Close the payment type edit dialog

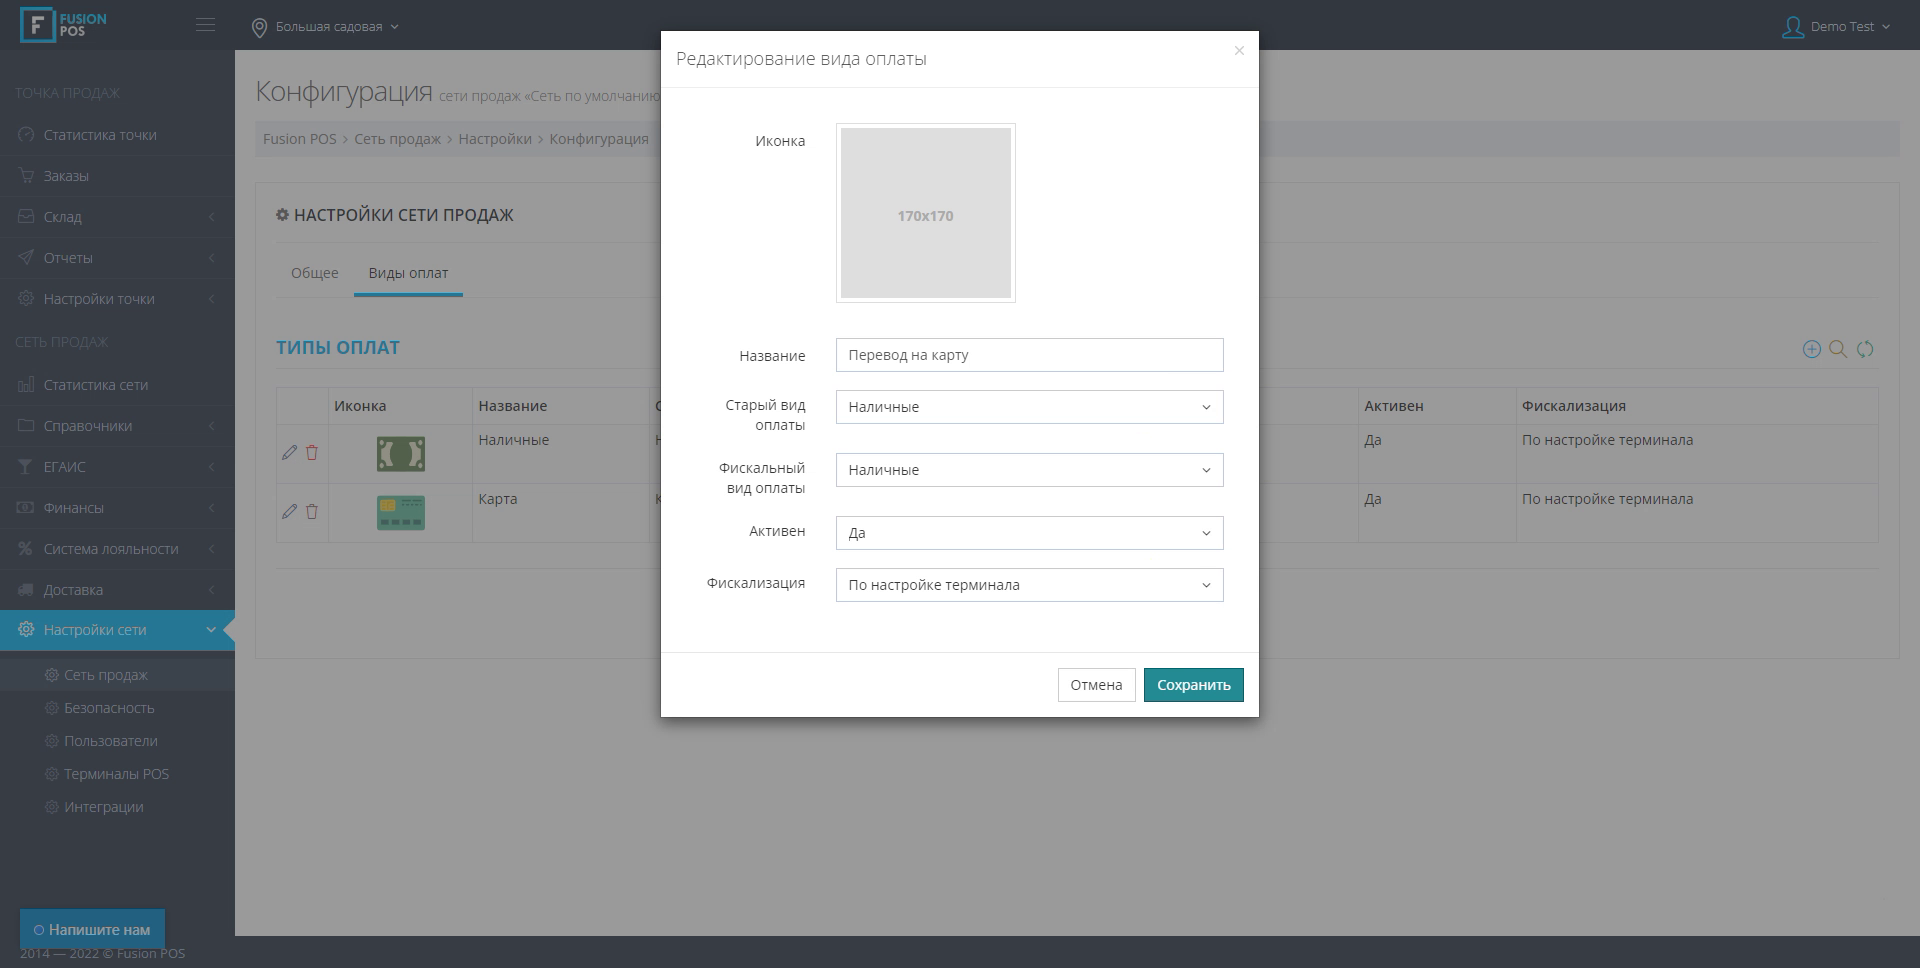pos(1239,51)
